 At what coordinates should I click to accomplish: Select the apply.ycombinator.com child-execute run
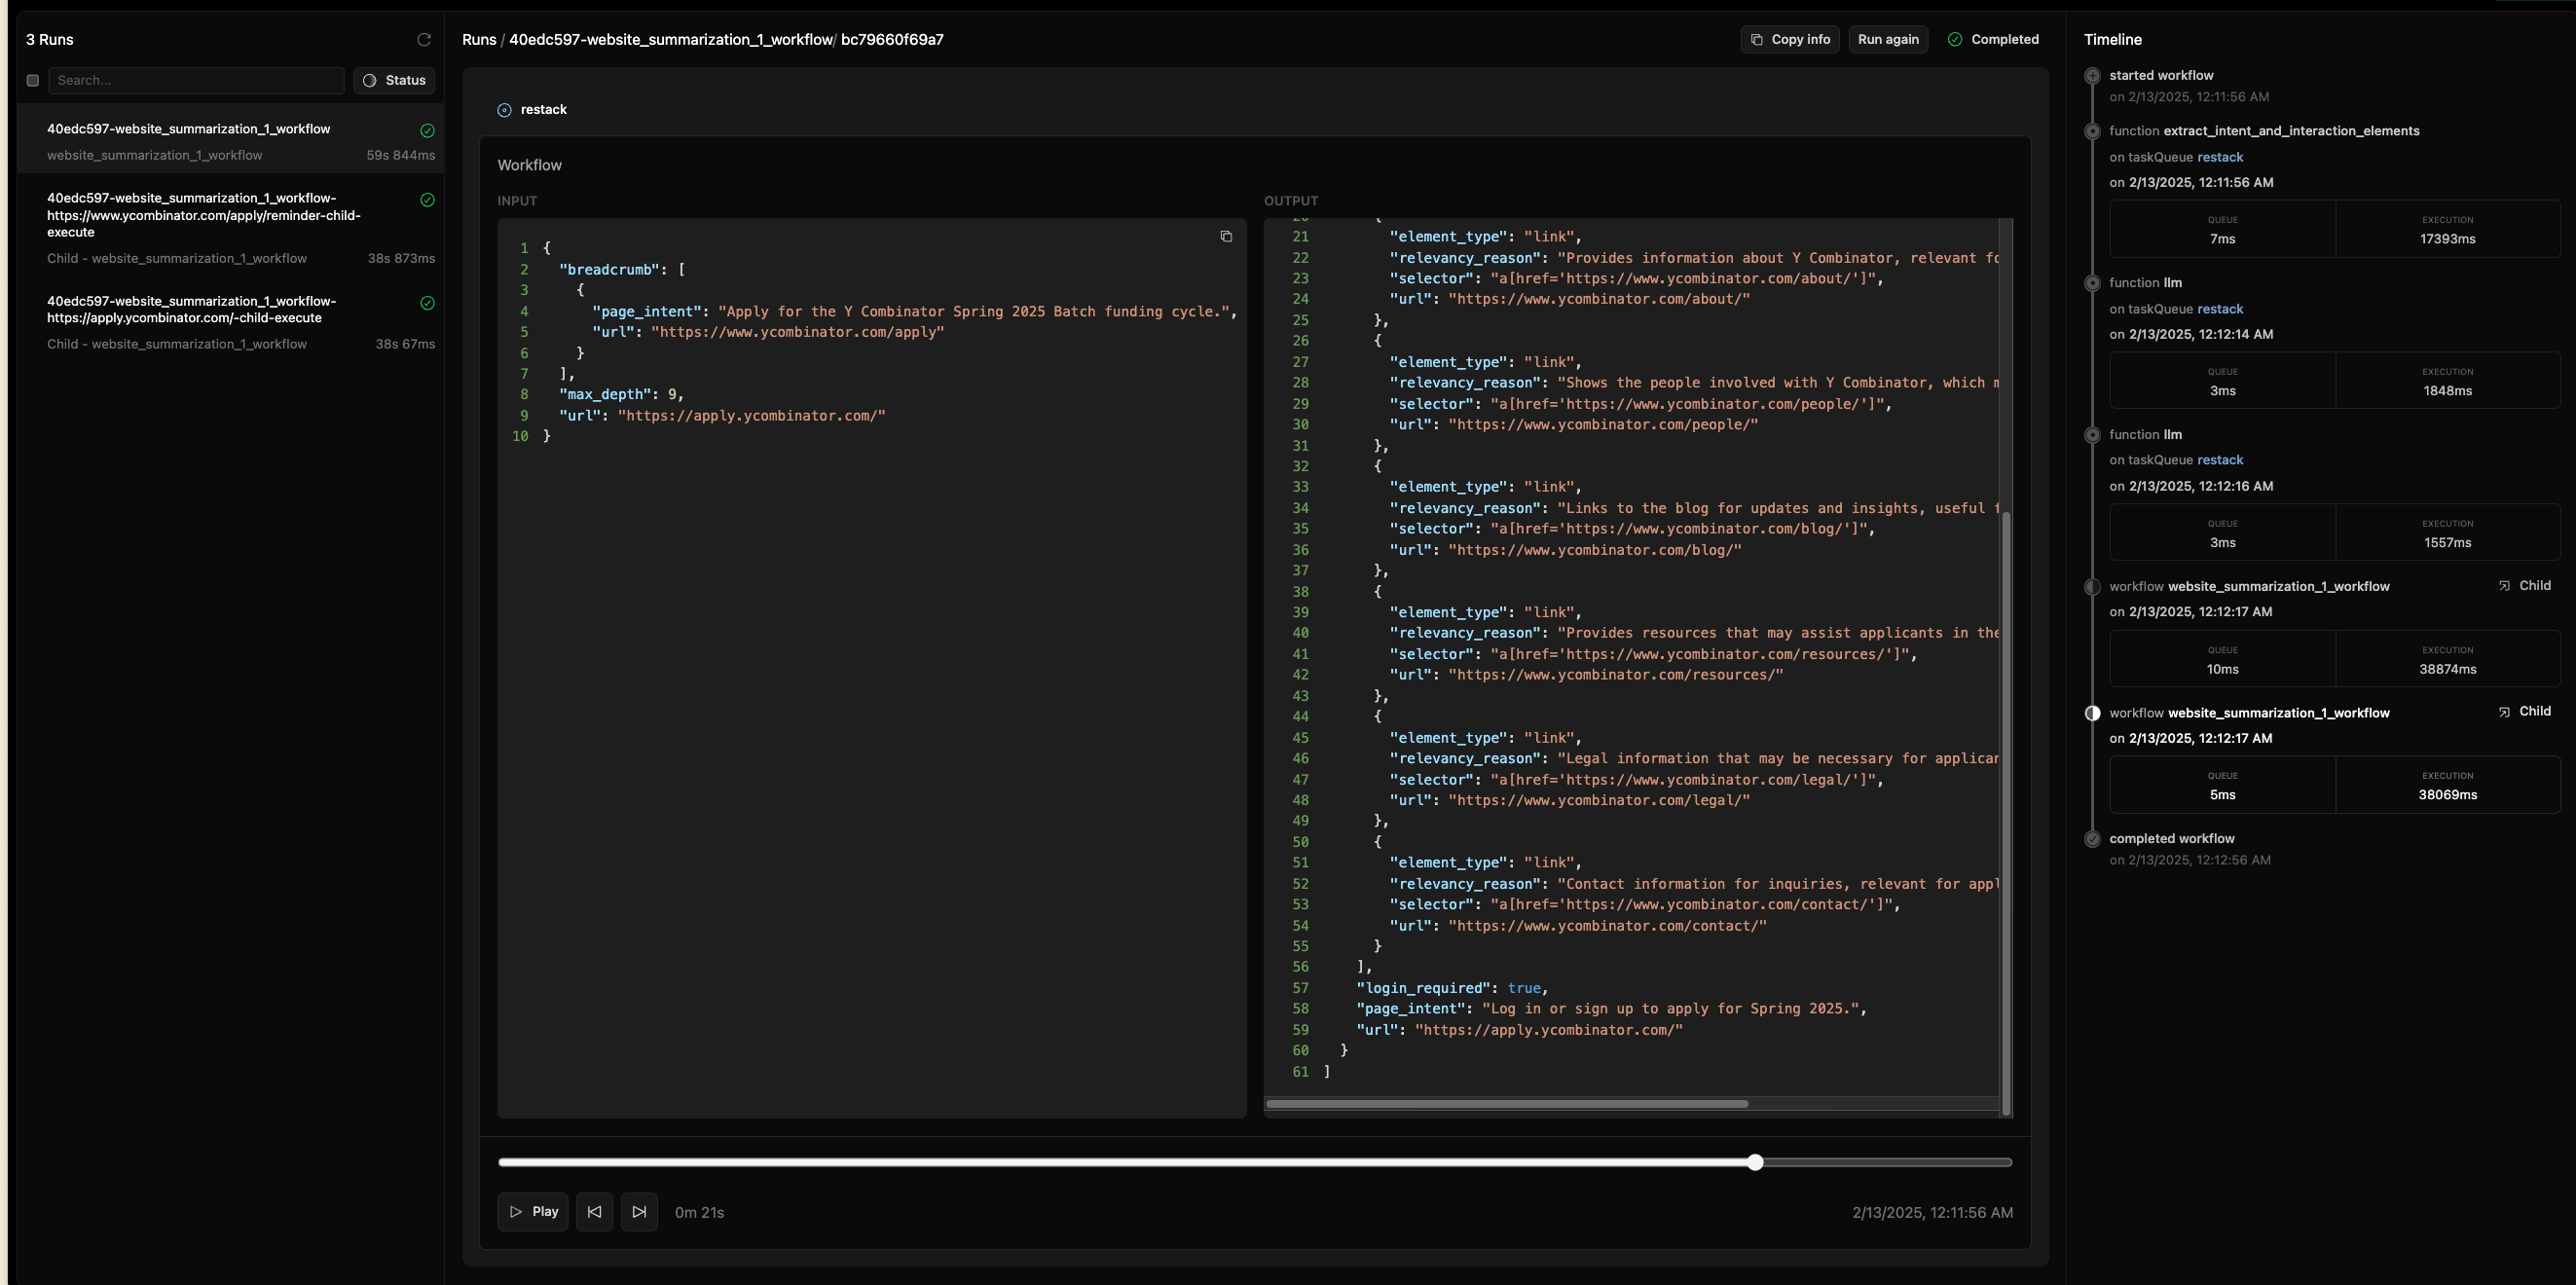[x=192, y=309]
